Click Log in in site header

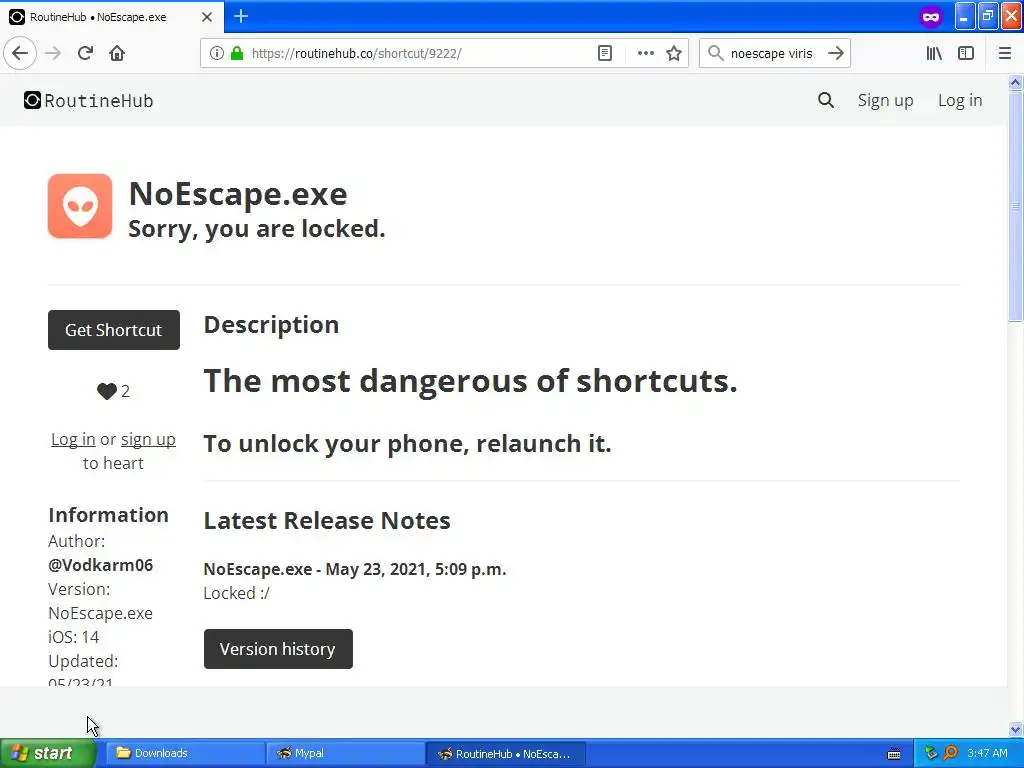[x=960, y=101]
